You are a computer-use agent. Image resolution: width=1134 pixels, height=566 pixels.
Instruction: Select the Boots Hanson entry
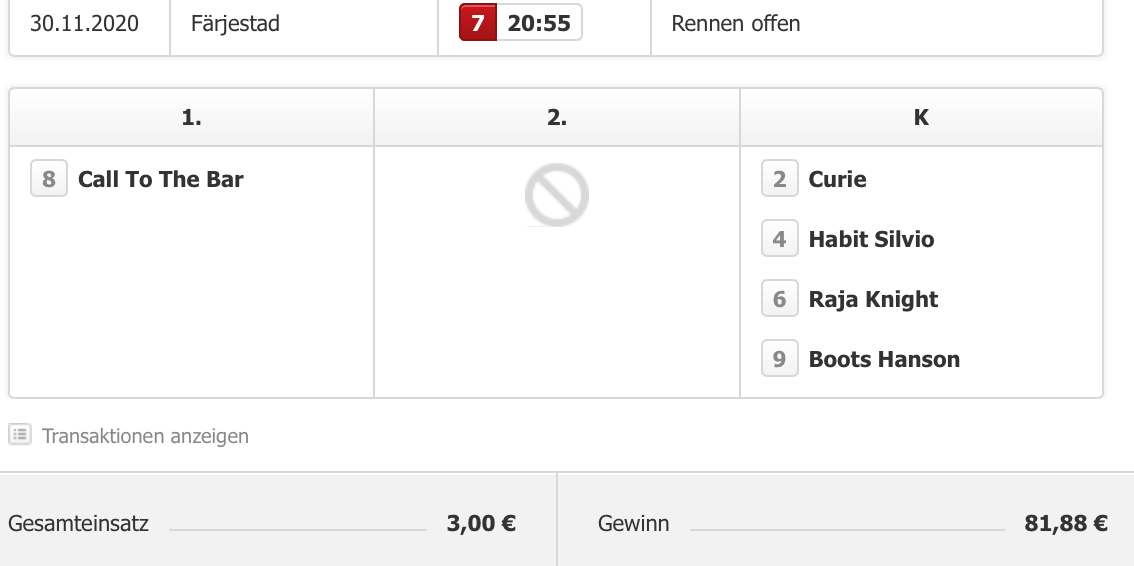pos(884,359)
